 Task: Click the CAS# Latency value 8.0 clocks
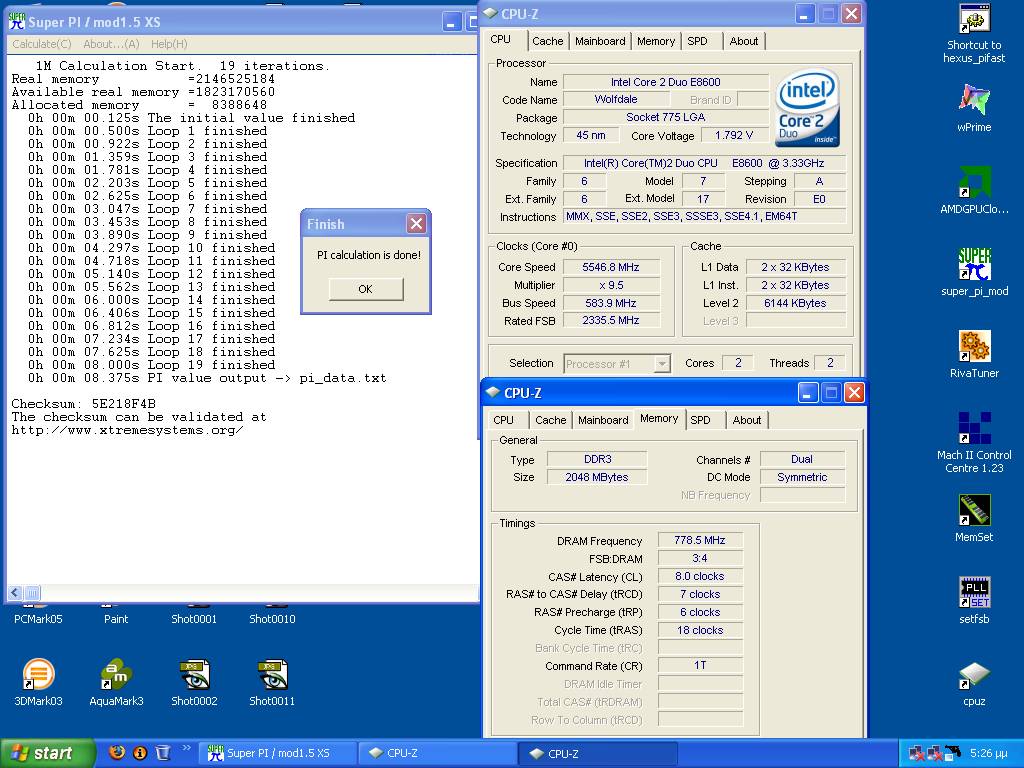click(699, 576)
